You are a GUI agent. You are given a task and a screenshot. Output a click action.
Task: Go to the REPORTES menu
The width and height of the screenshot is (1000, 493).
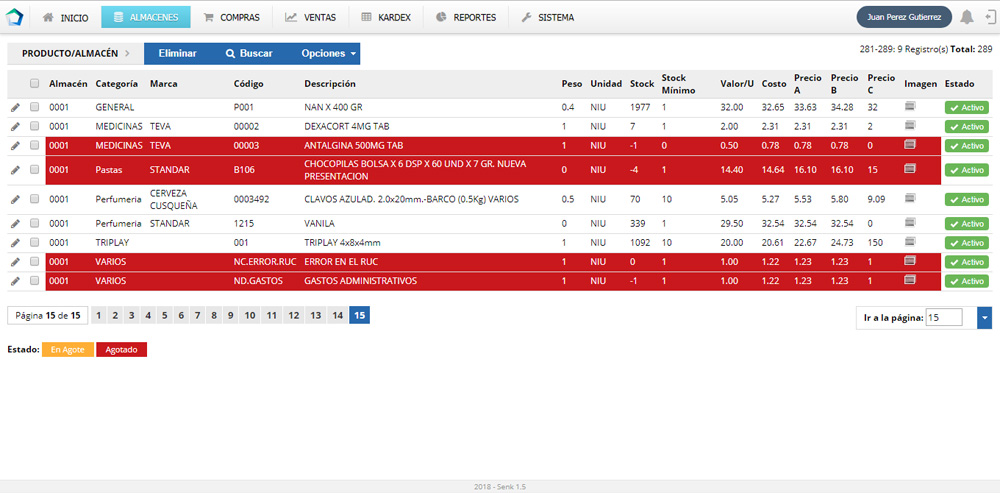[465, 17]
